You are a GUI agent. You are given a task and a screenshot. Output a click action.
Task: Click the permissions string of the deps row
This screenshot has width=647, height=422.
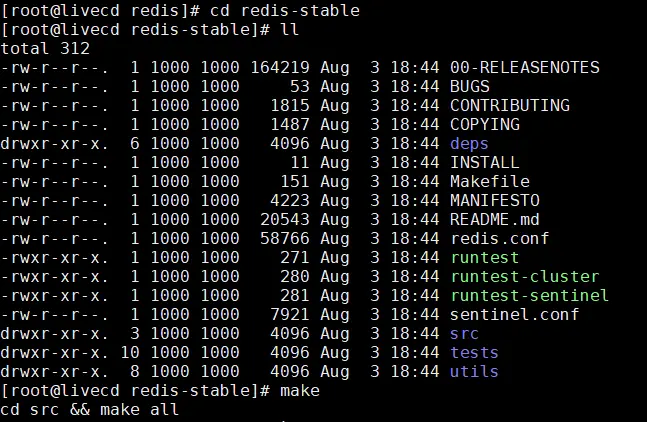(x=54, y=143)
